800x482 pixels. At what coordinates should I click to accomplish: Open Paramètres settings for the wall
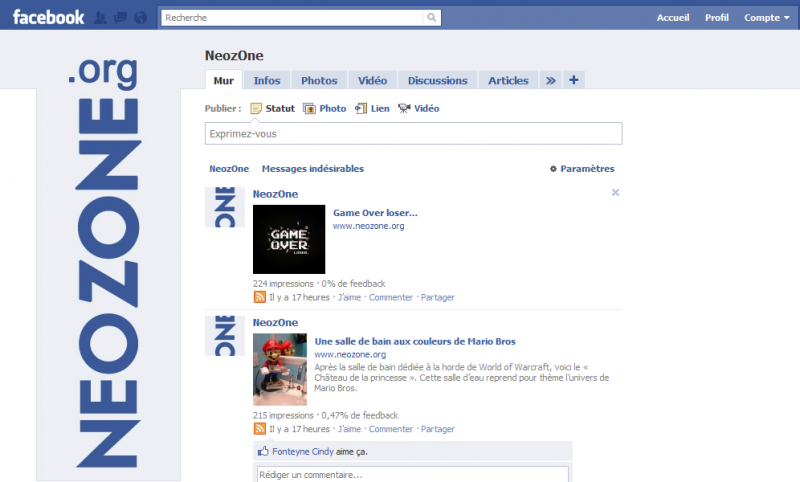[x=582, y=169]
